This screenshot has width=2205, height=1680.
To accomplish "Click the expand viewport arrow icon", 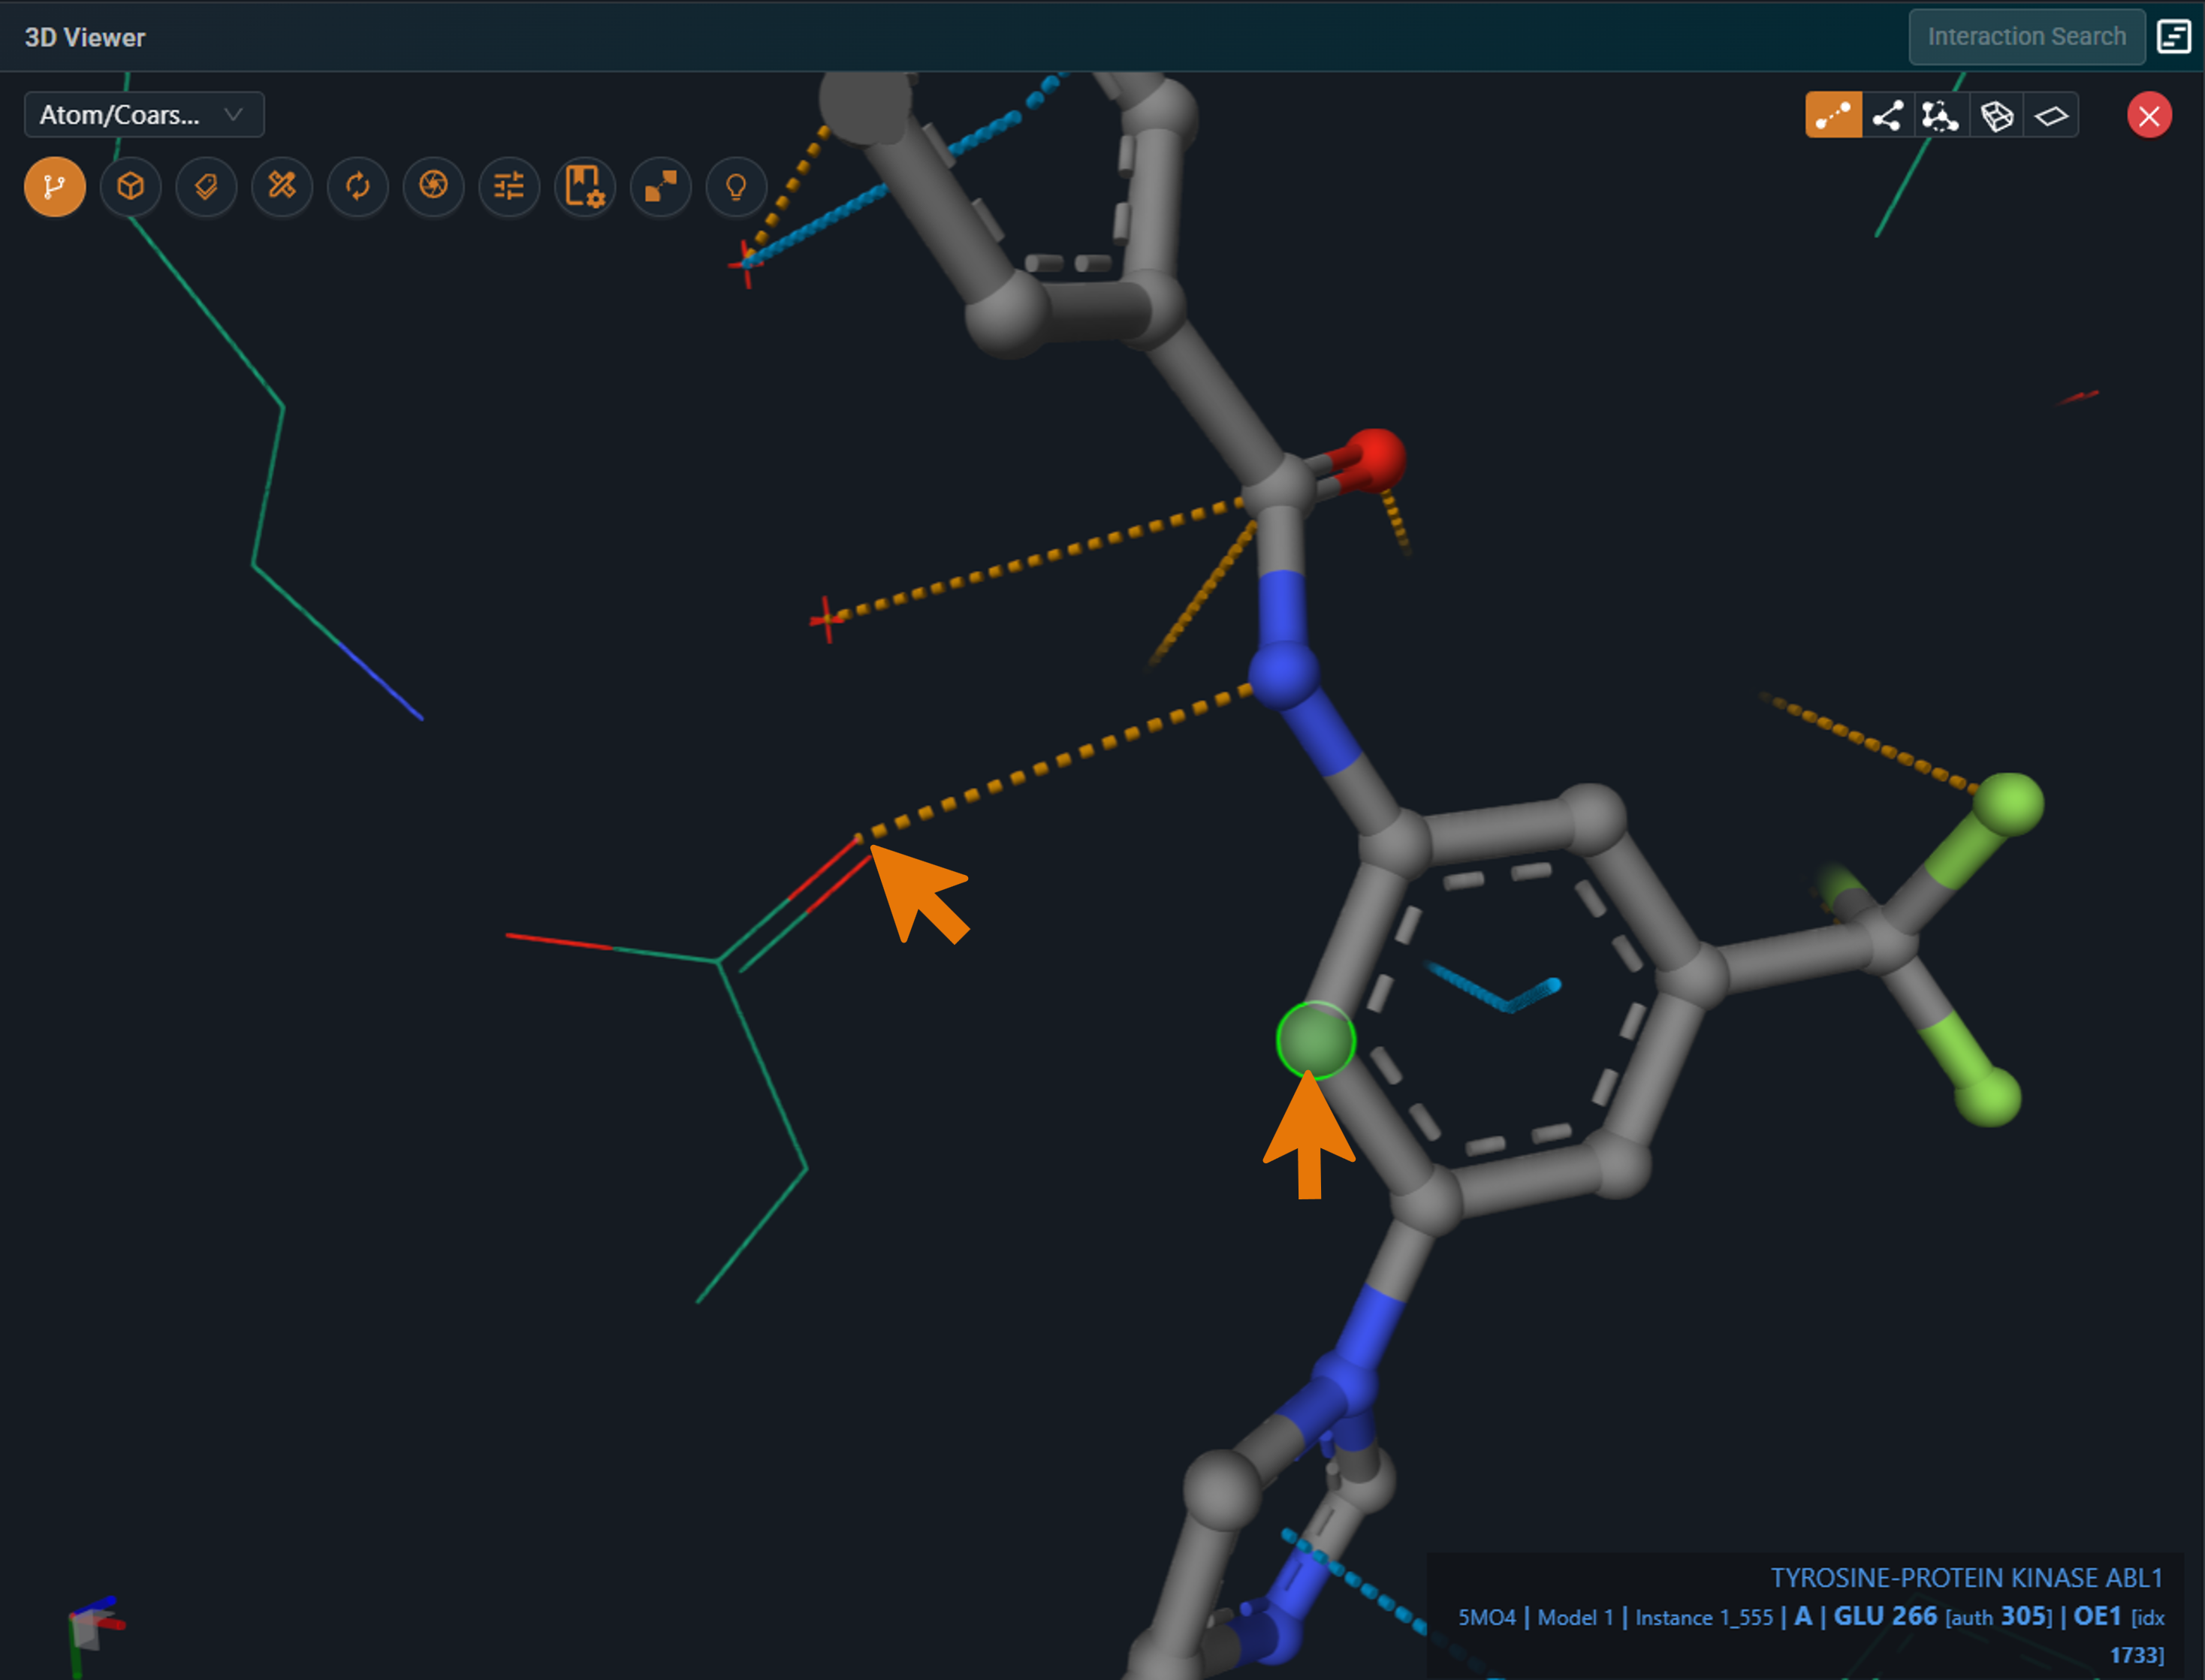I will [x=660, y=187].
